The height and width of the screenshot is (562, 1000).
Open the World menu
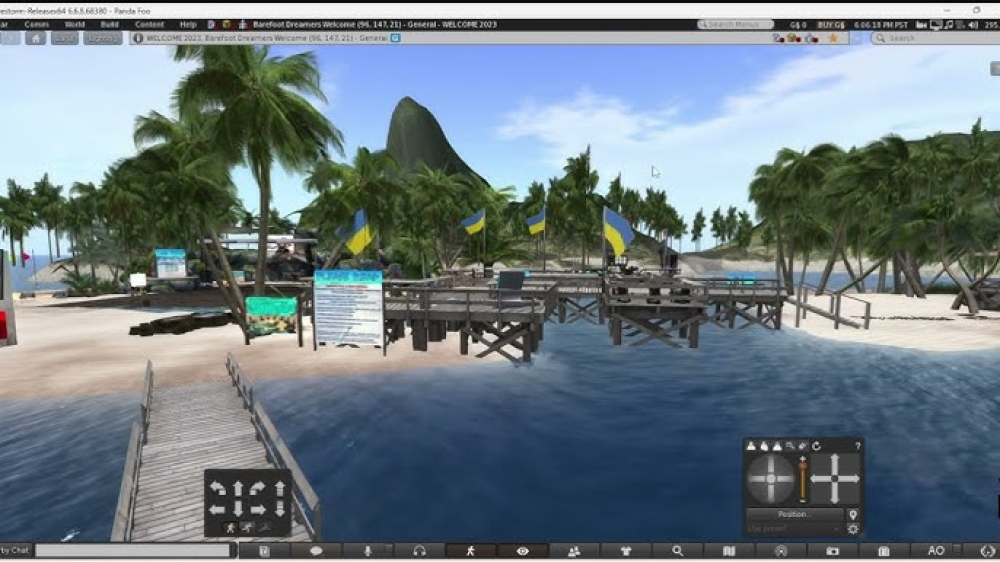coord(74,24)
